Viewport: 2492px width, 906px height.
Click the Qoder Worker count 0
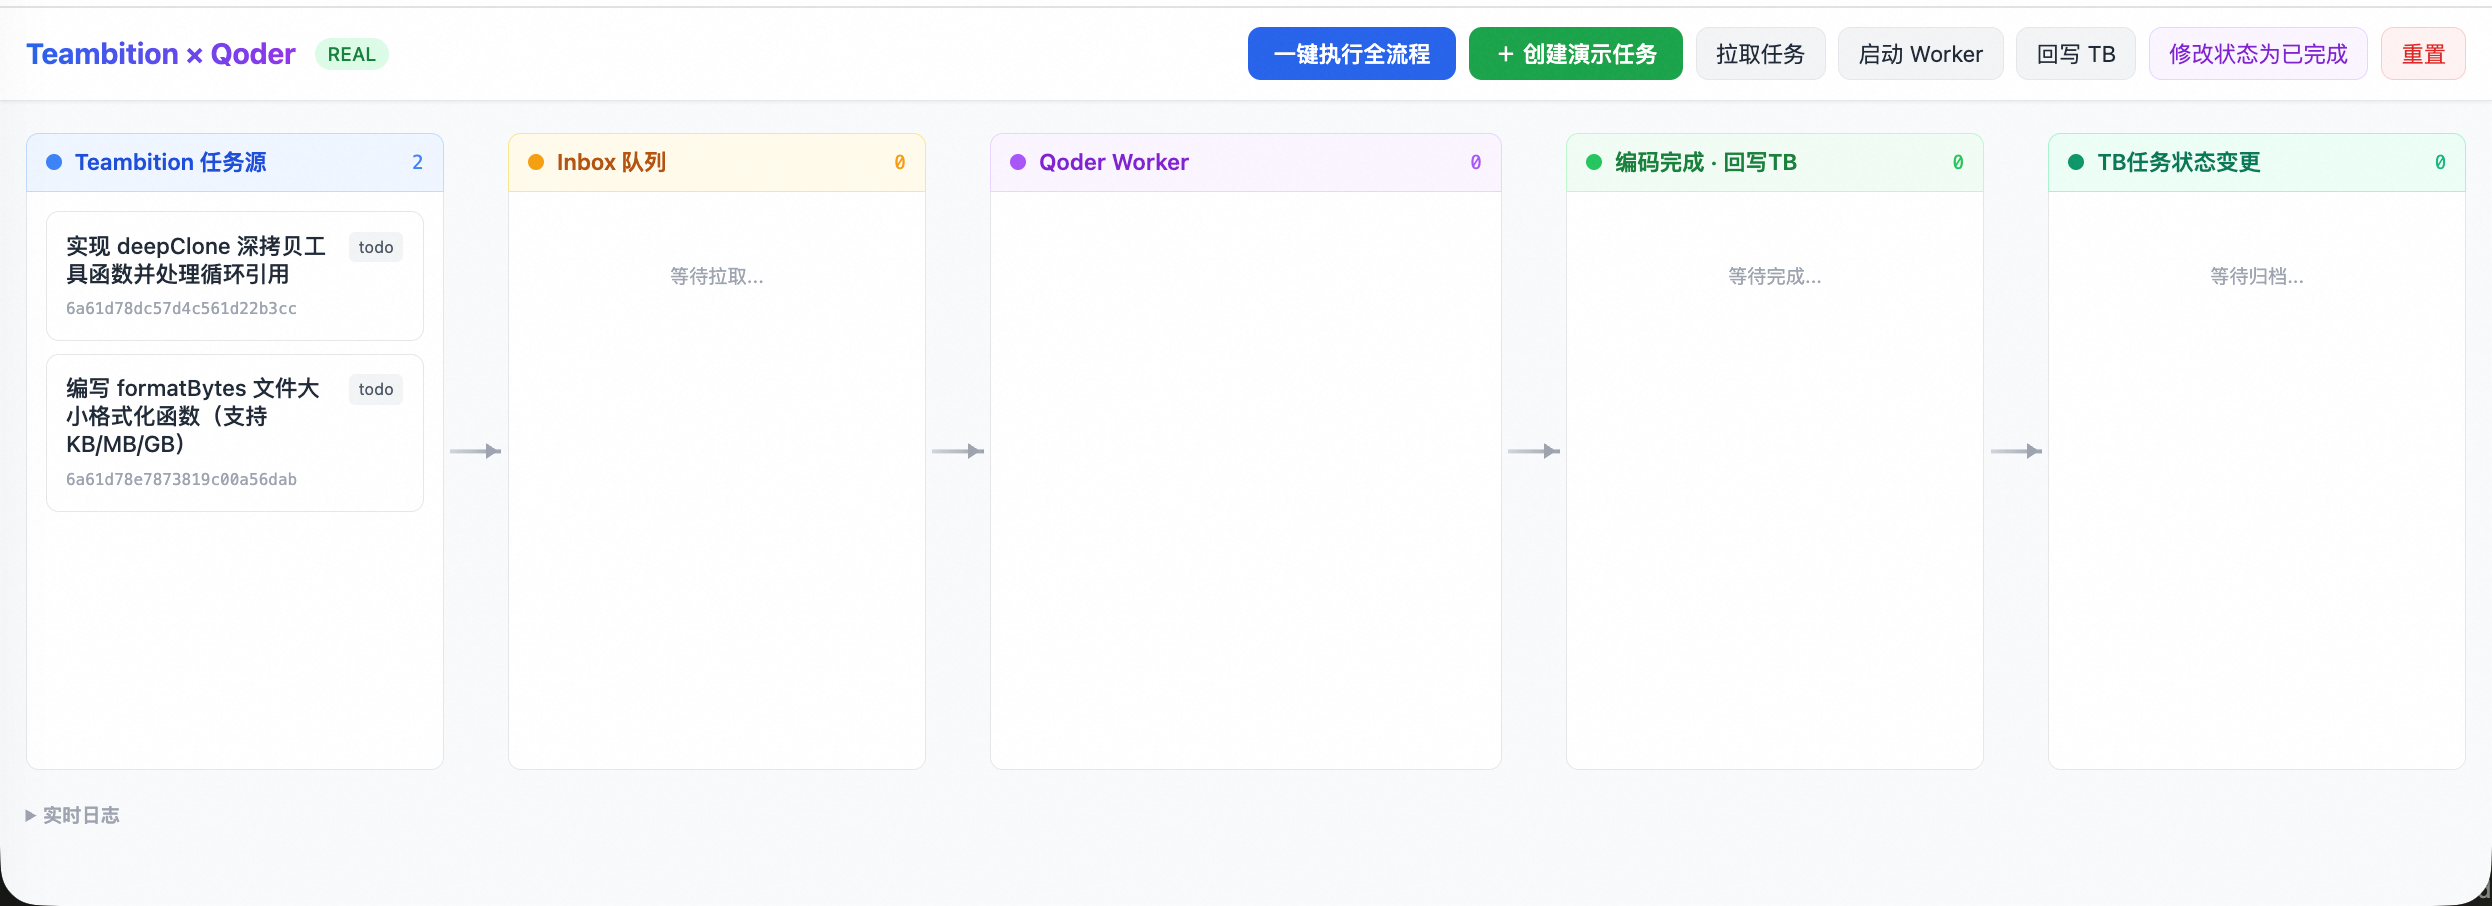(1476, 162)
